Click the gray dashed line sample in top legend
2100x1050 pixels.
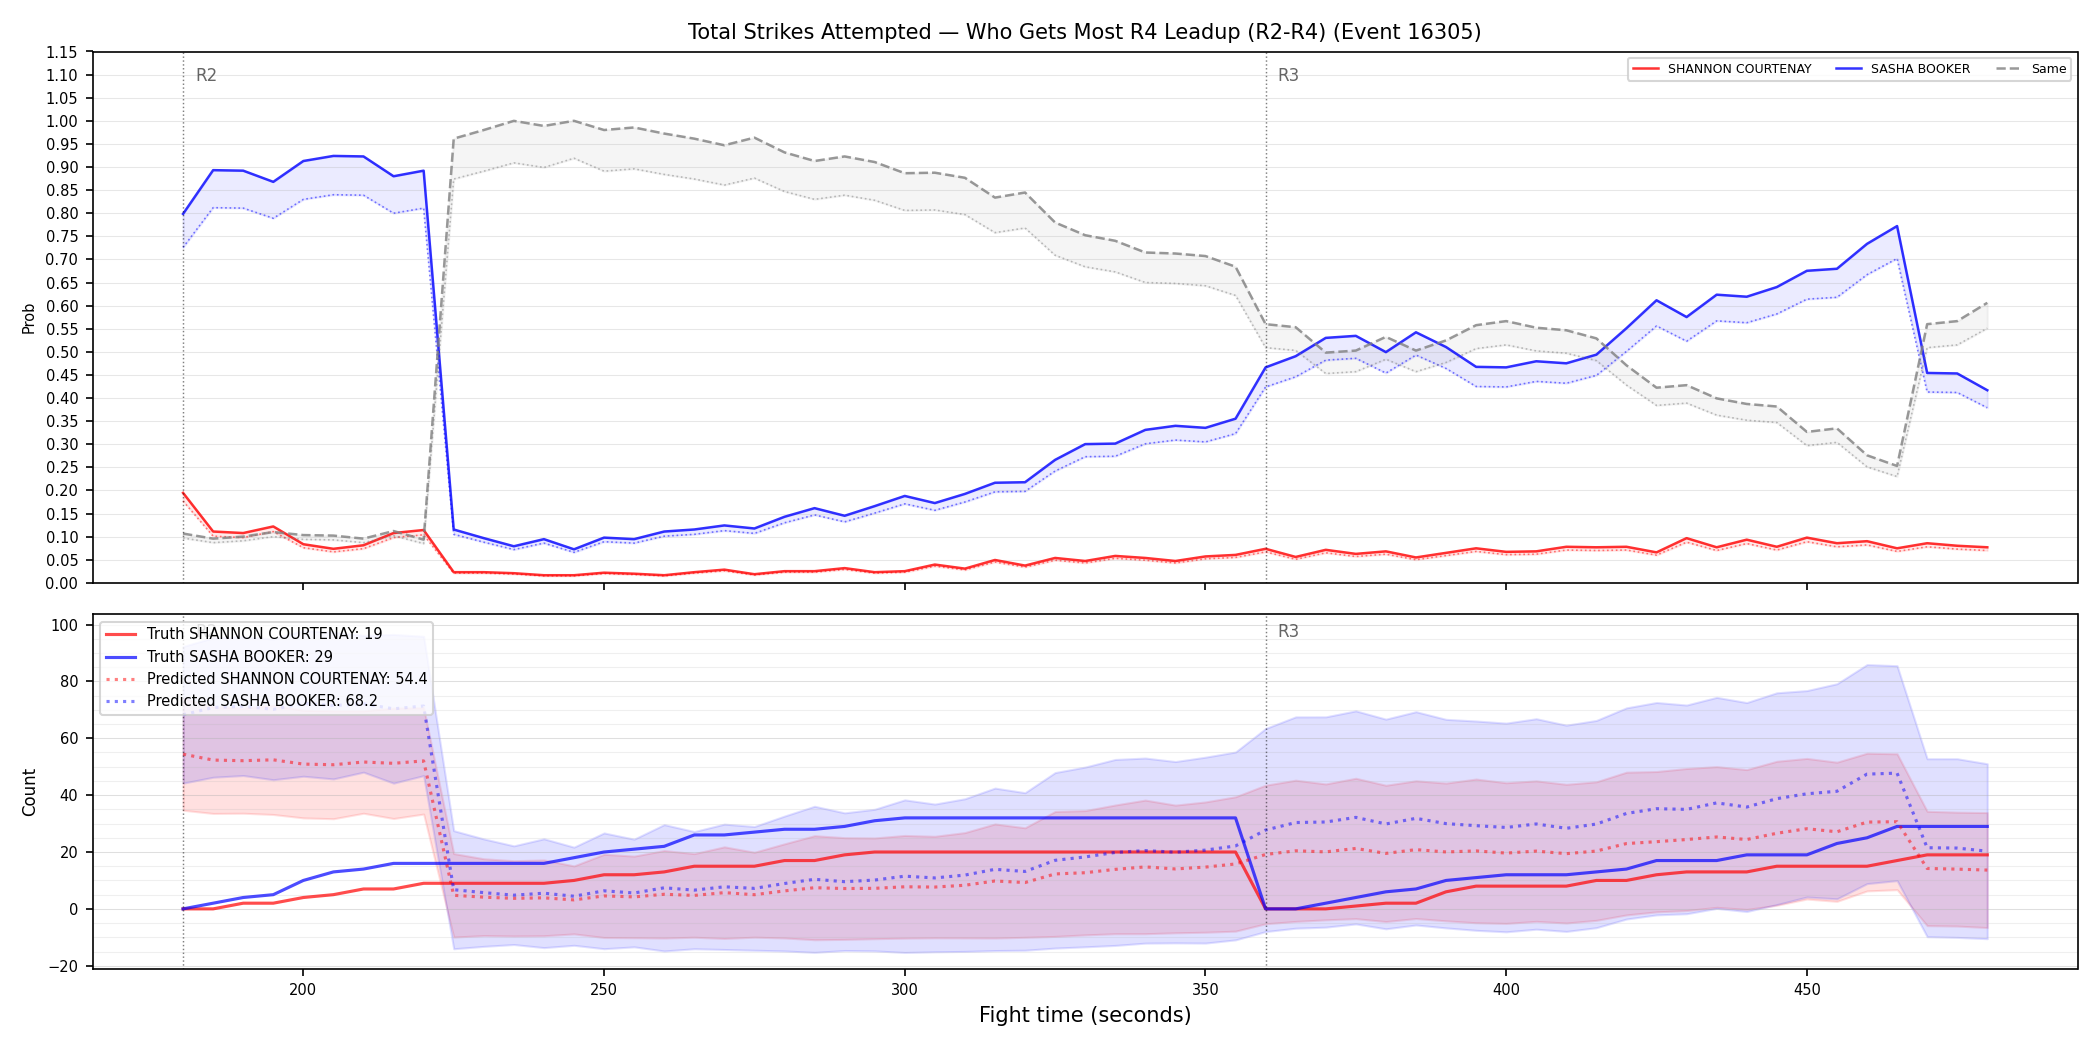tap(2008, 69)
